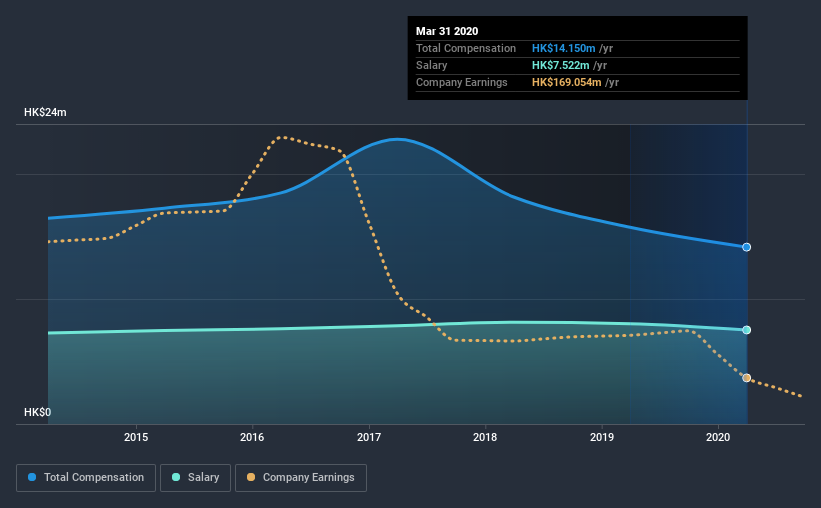This screenshot has height=508, width=821.
Task: Click the 2017 x-axis label
Action: point(369,437)
